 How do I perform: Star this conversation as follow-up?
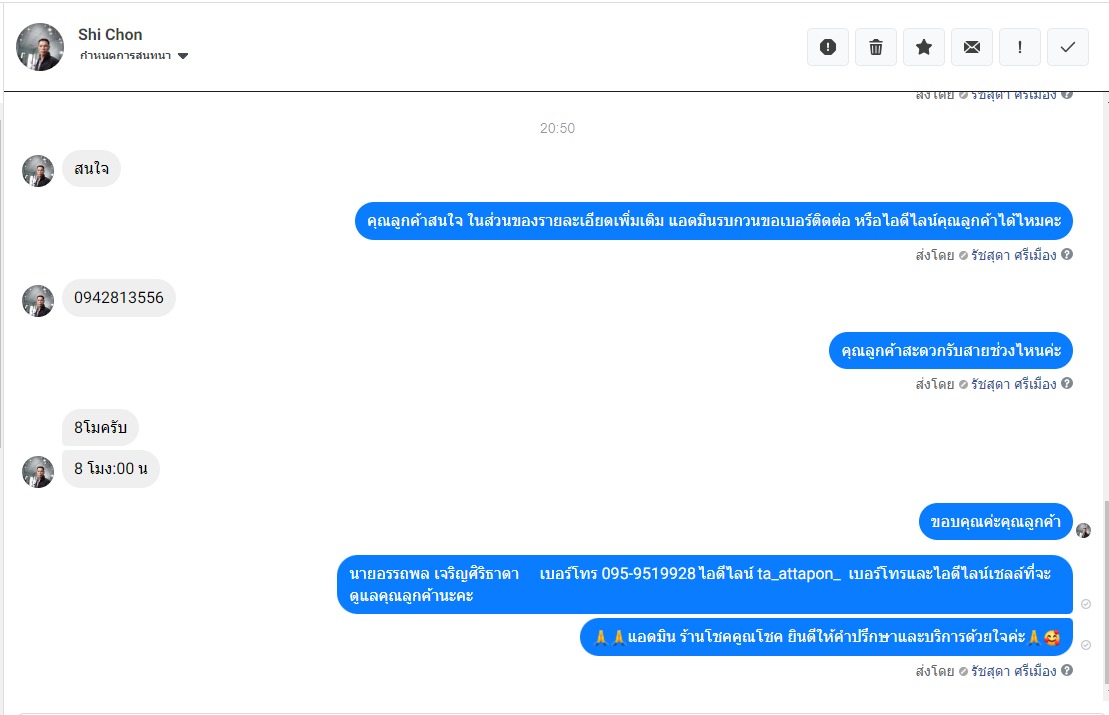[x=924, y=47]
